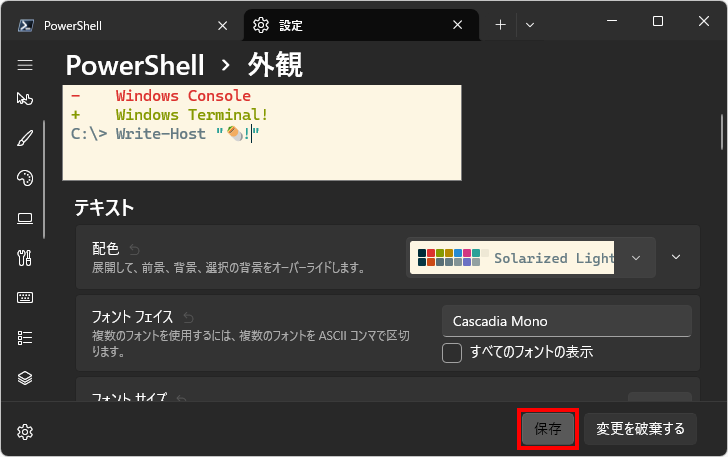Click the テキスト section heading

(104, 207)
